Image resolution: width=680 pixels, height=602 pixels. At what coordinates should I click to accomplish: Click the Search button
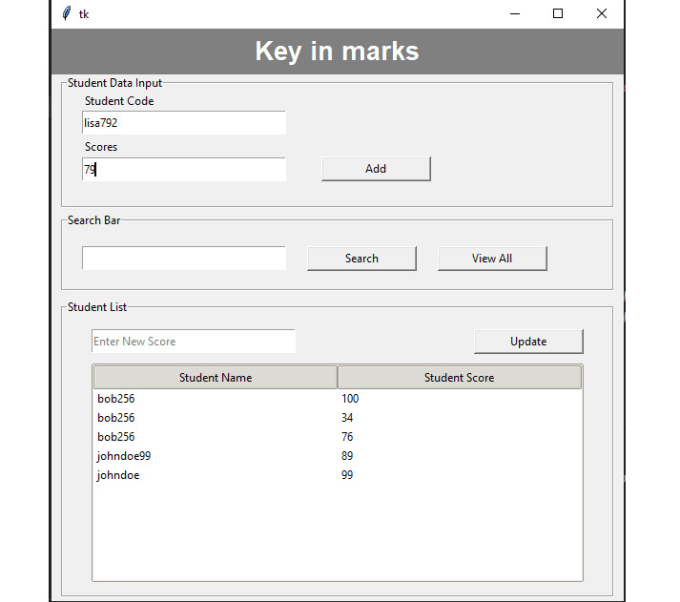coord(362,258)
